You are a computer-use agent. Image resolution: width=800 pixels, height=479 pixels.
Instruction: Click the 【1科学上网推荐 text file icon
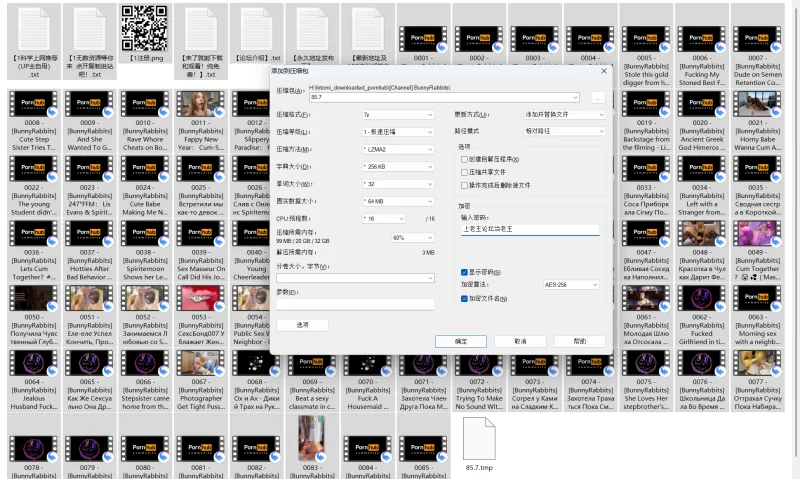[x=34, y=28]
